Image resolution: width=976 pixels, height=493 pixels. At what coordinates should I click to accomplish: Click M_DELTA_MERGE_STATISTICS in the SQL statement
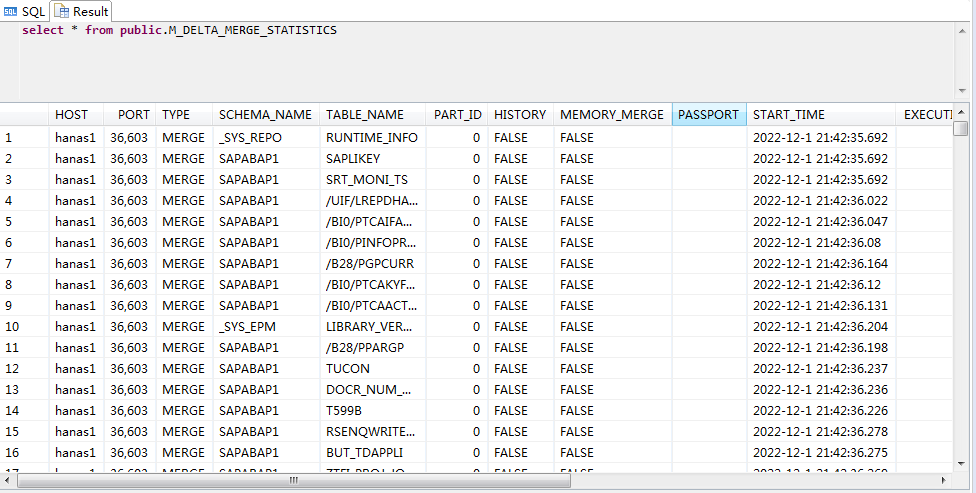253,30
